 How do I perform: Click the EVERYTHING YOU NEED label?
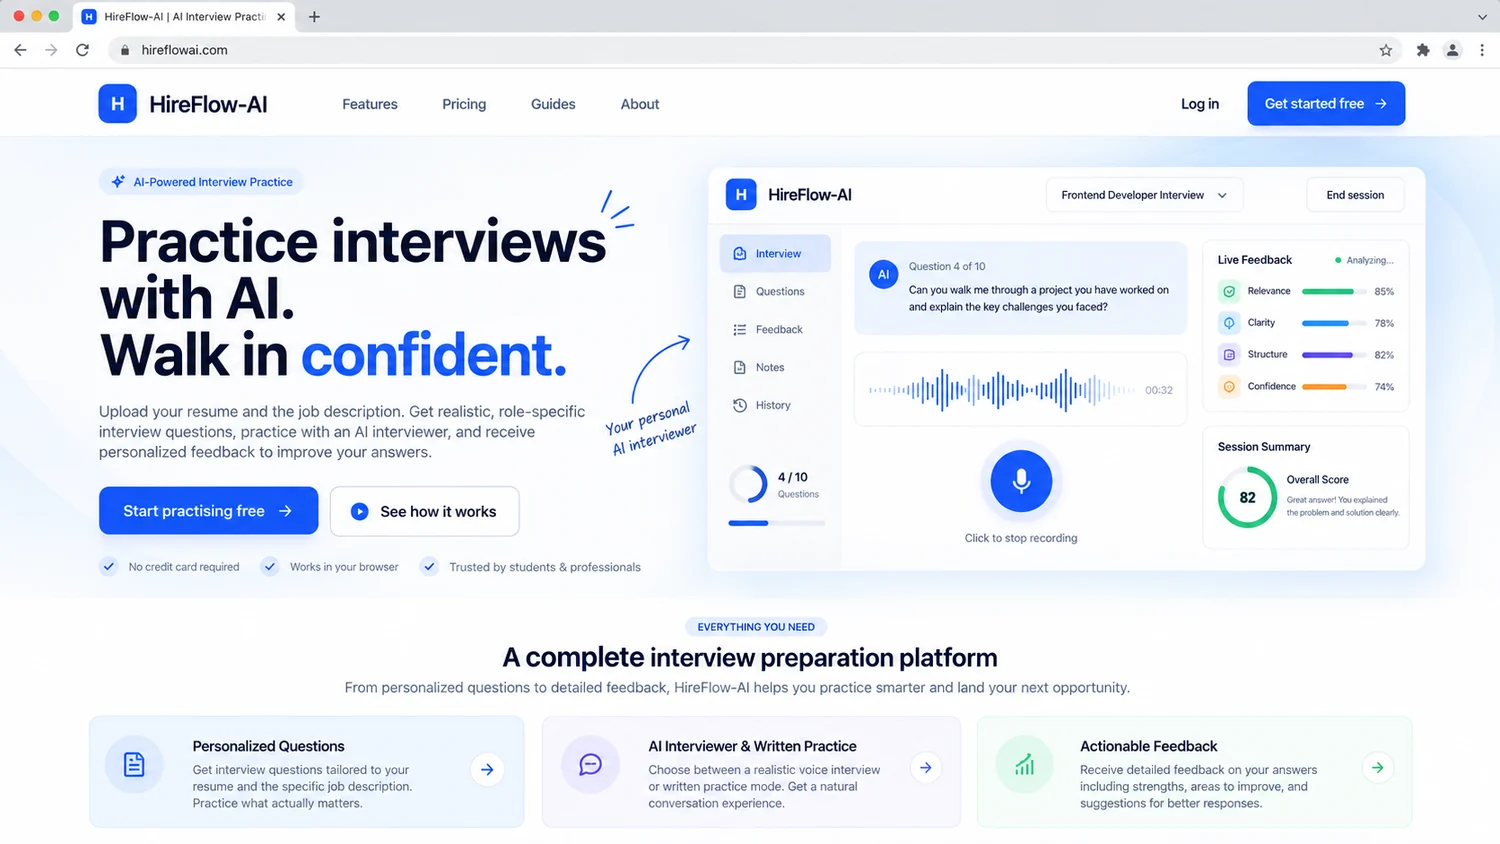pyautogui.click(x=756, y=627)
